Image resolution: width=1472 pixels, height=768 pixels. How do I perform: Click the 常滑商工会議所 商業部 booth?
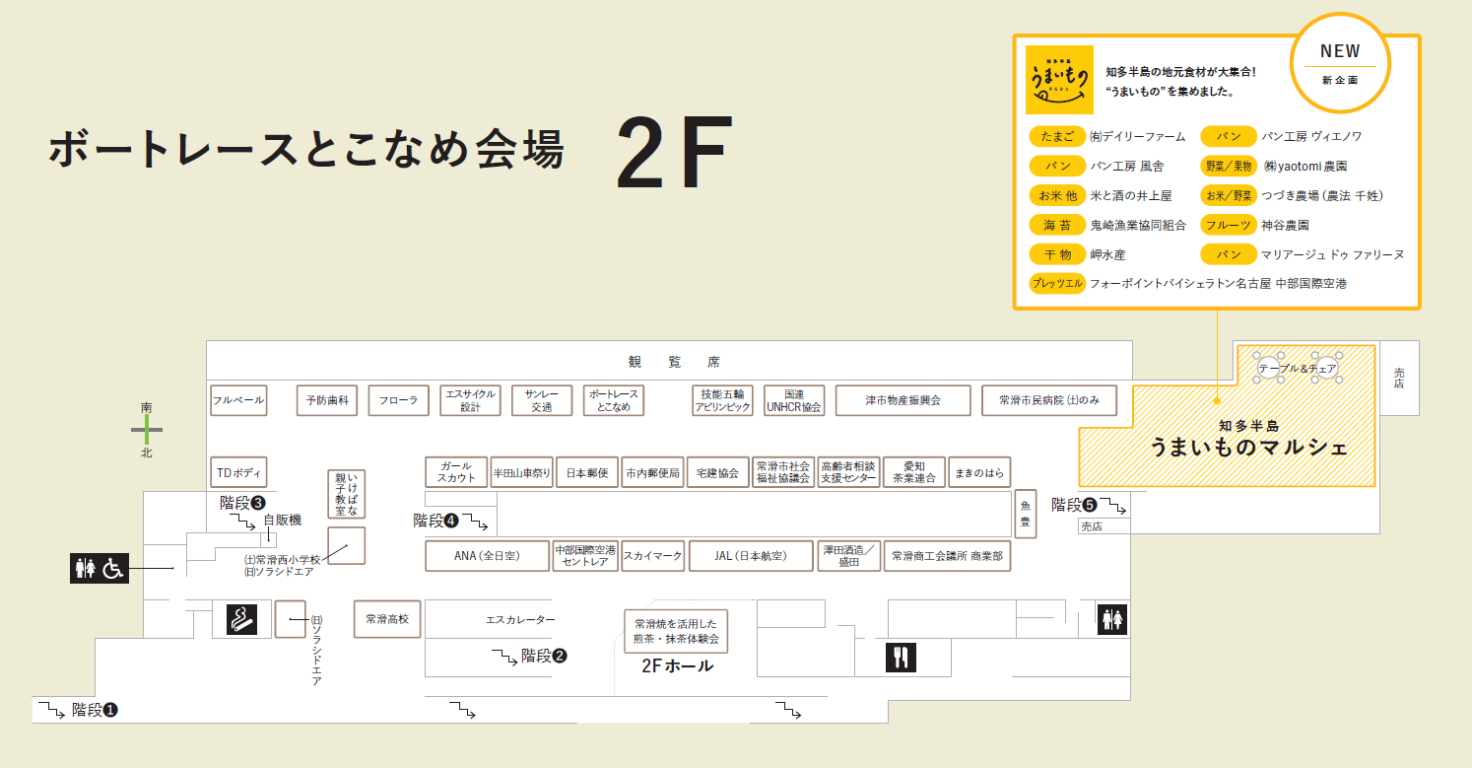click(947, 556)
